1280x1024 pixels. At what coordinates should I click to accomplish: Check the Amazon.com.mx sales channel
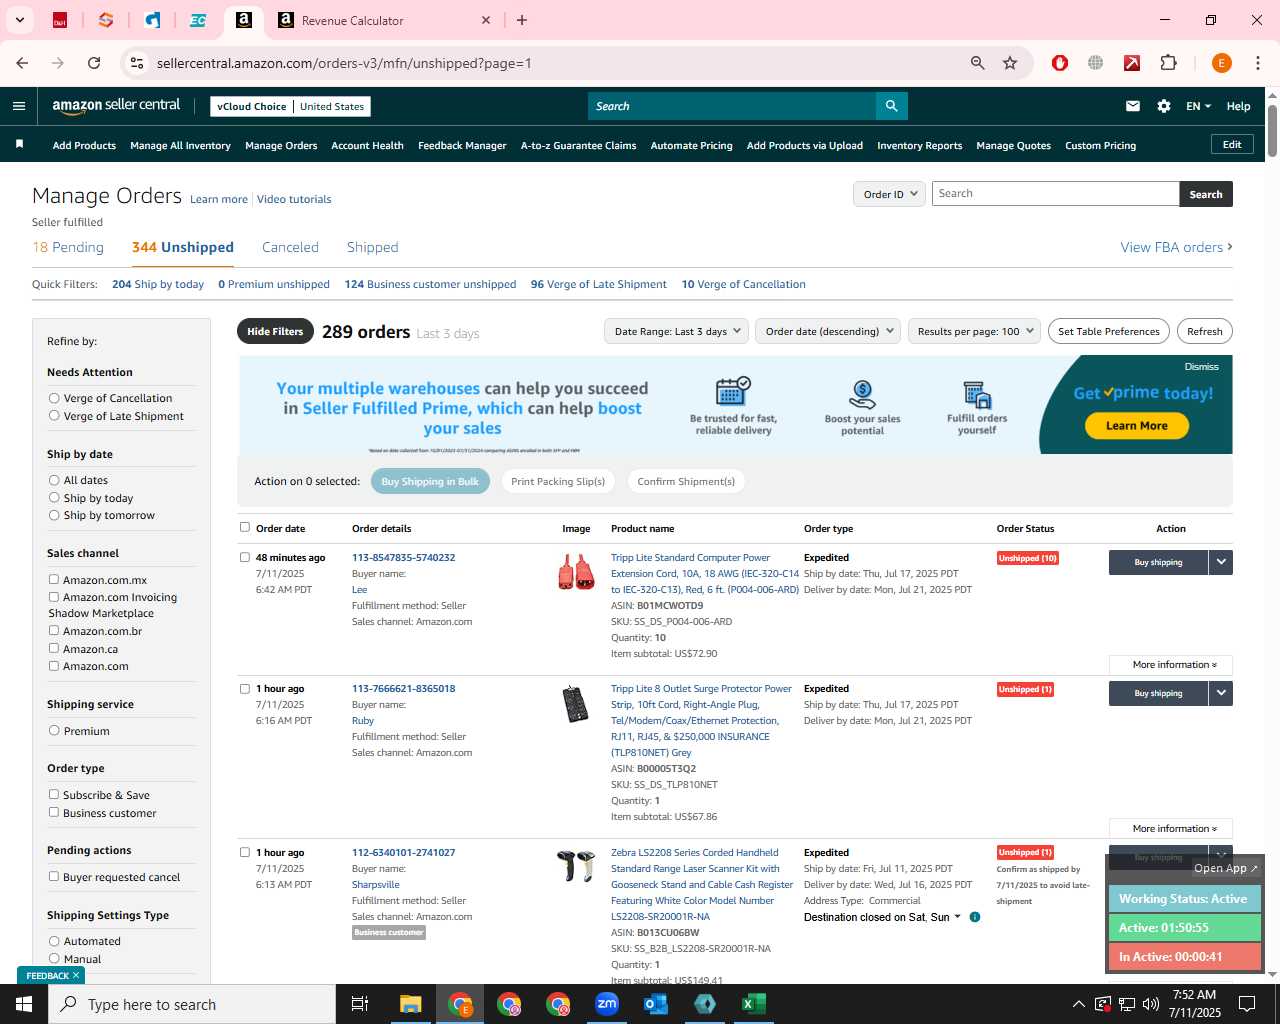tap(54, 580)
